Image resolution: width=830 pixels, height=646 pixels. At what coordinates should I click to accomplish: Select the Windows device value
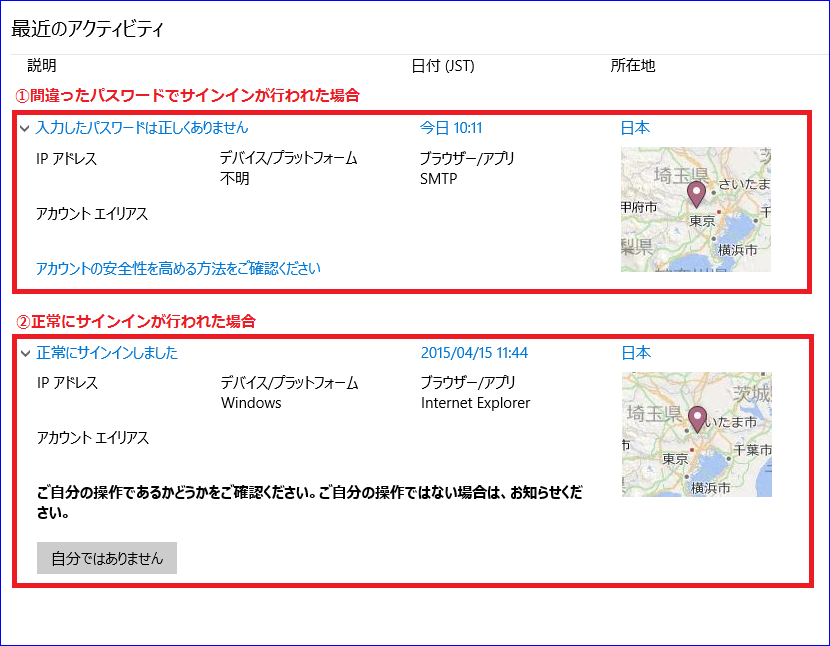pyautogui.click(x=251, y=403)
